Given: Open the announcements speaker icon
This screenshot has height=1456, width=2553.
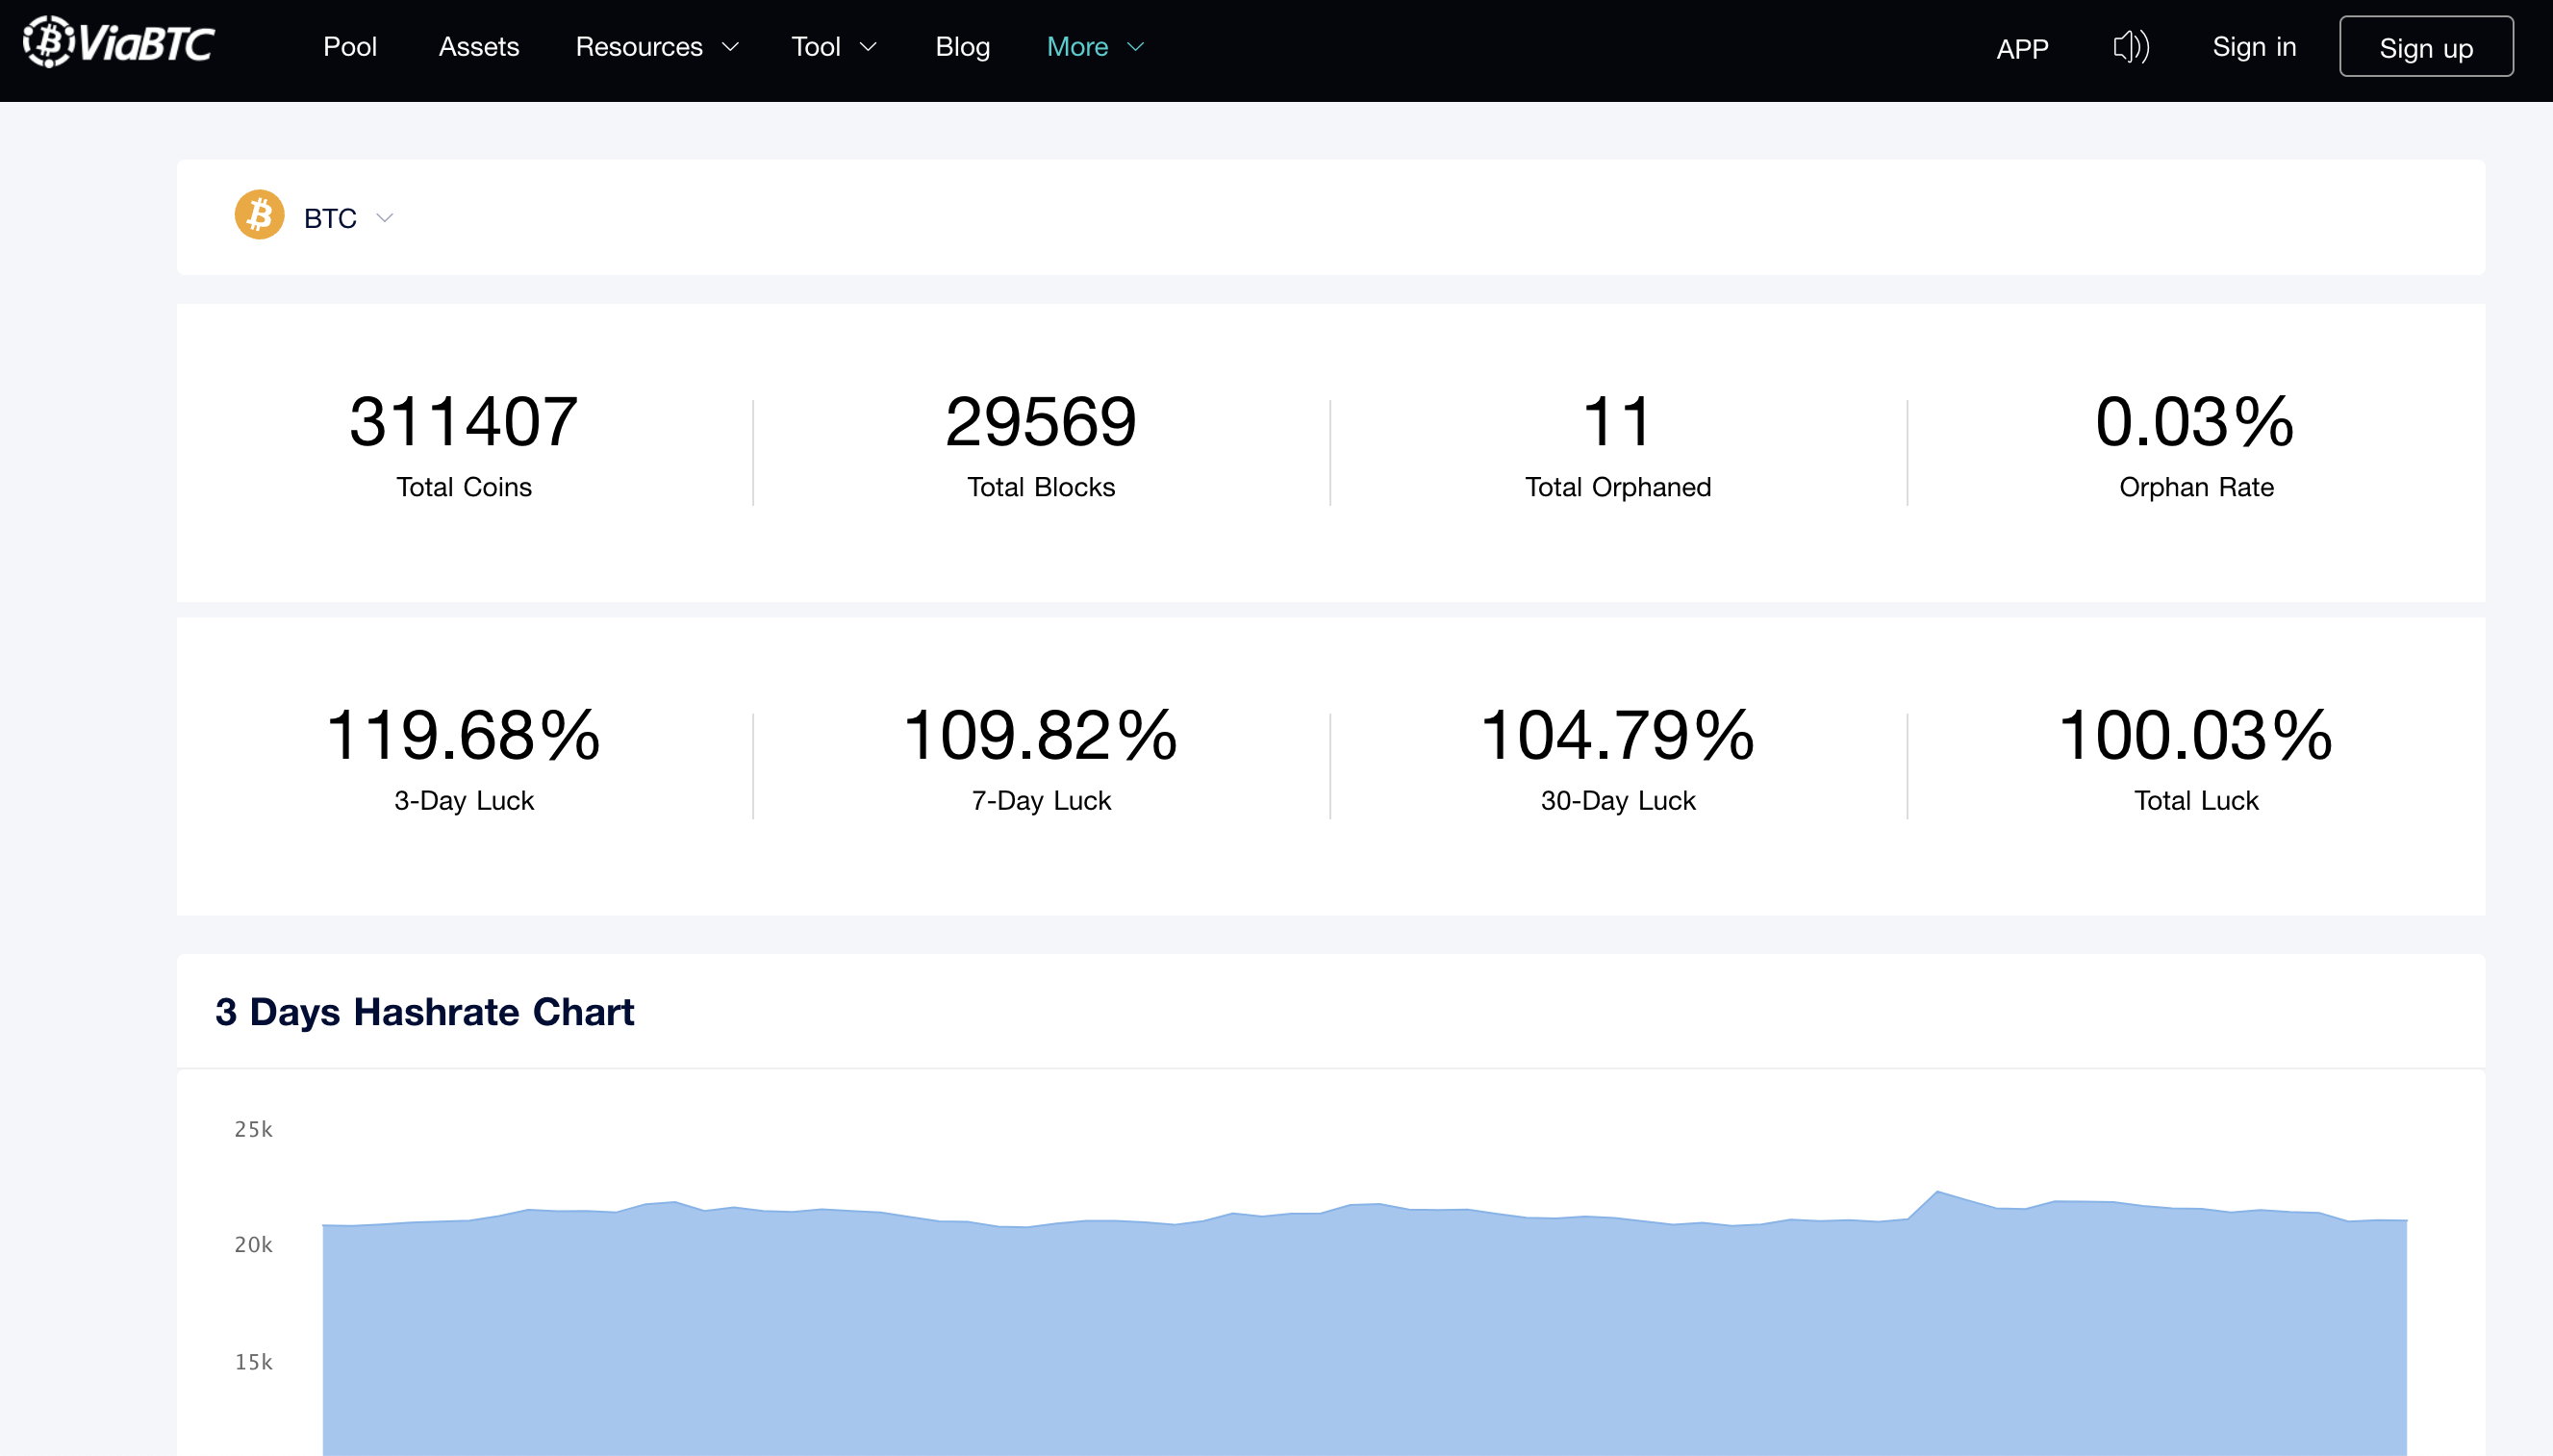Looking at the screenshot, I should (2131, 47).
